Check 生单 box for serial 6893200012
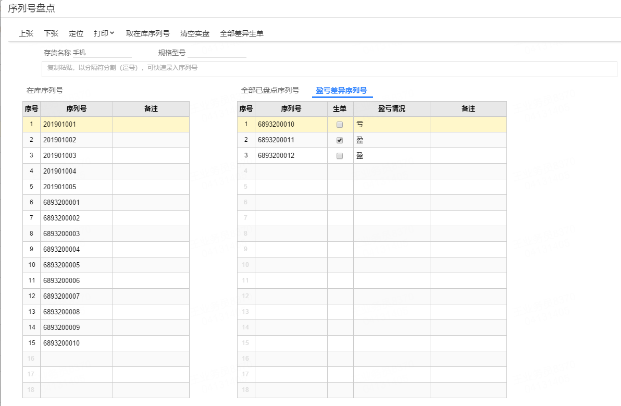This screenshot has height=406, width=621. tap(339, 156)
